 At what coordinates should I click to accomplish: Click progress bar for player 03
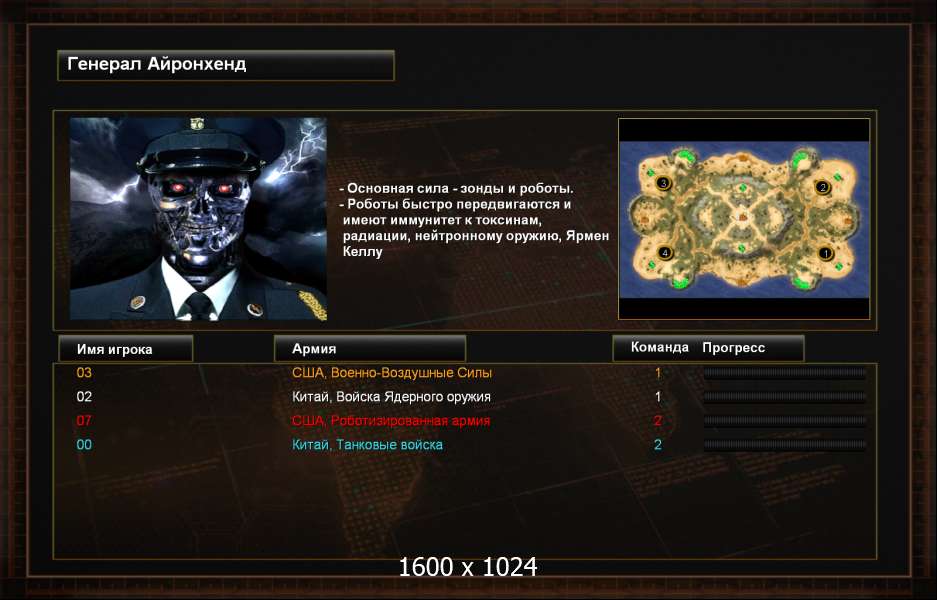click(x=785, y=374)
